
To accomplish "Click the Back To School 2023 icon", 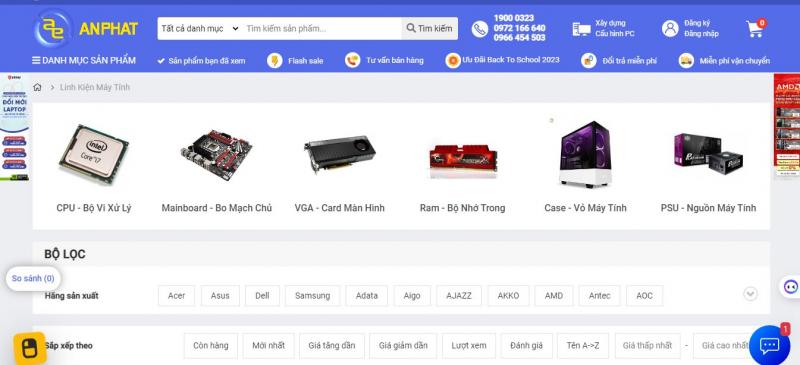I will [x=453, y=60].
